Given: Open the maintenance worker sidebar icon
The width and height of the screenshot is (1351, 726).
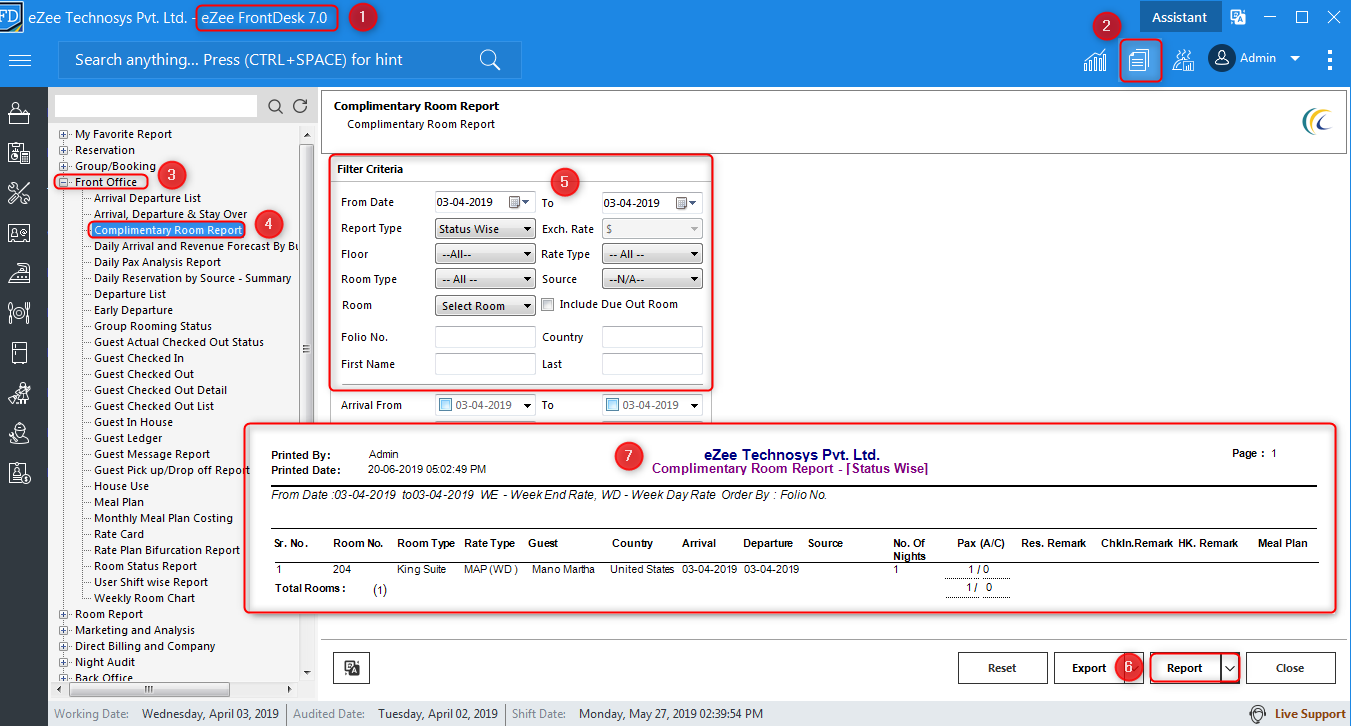Looking at the screenshot, I should pyautogui.click(x=19, y=433).
